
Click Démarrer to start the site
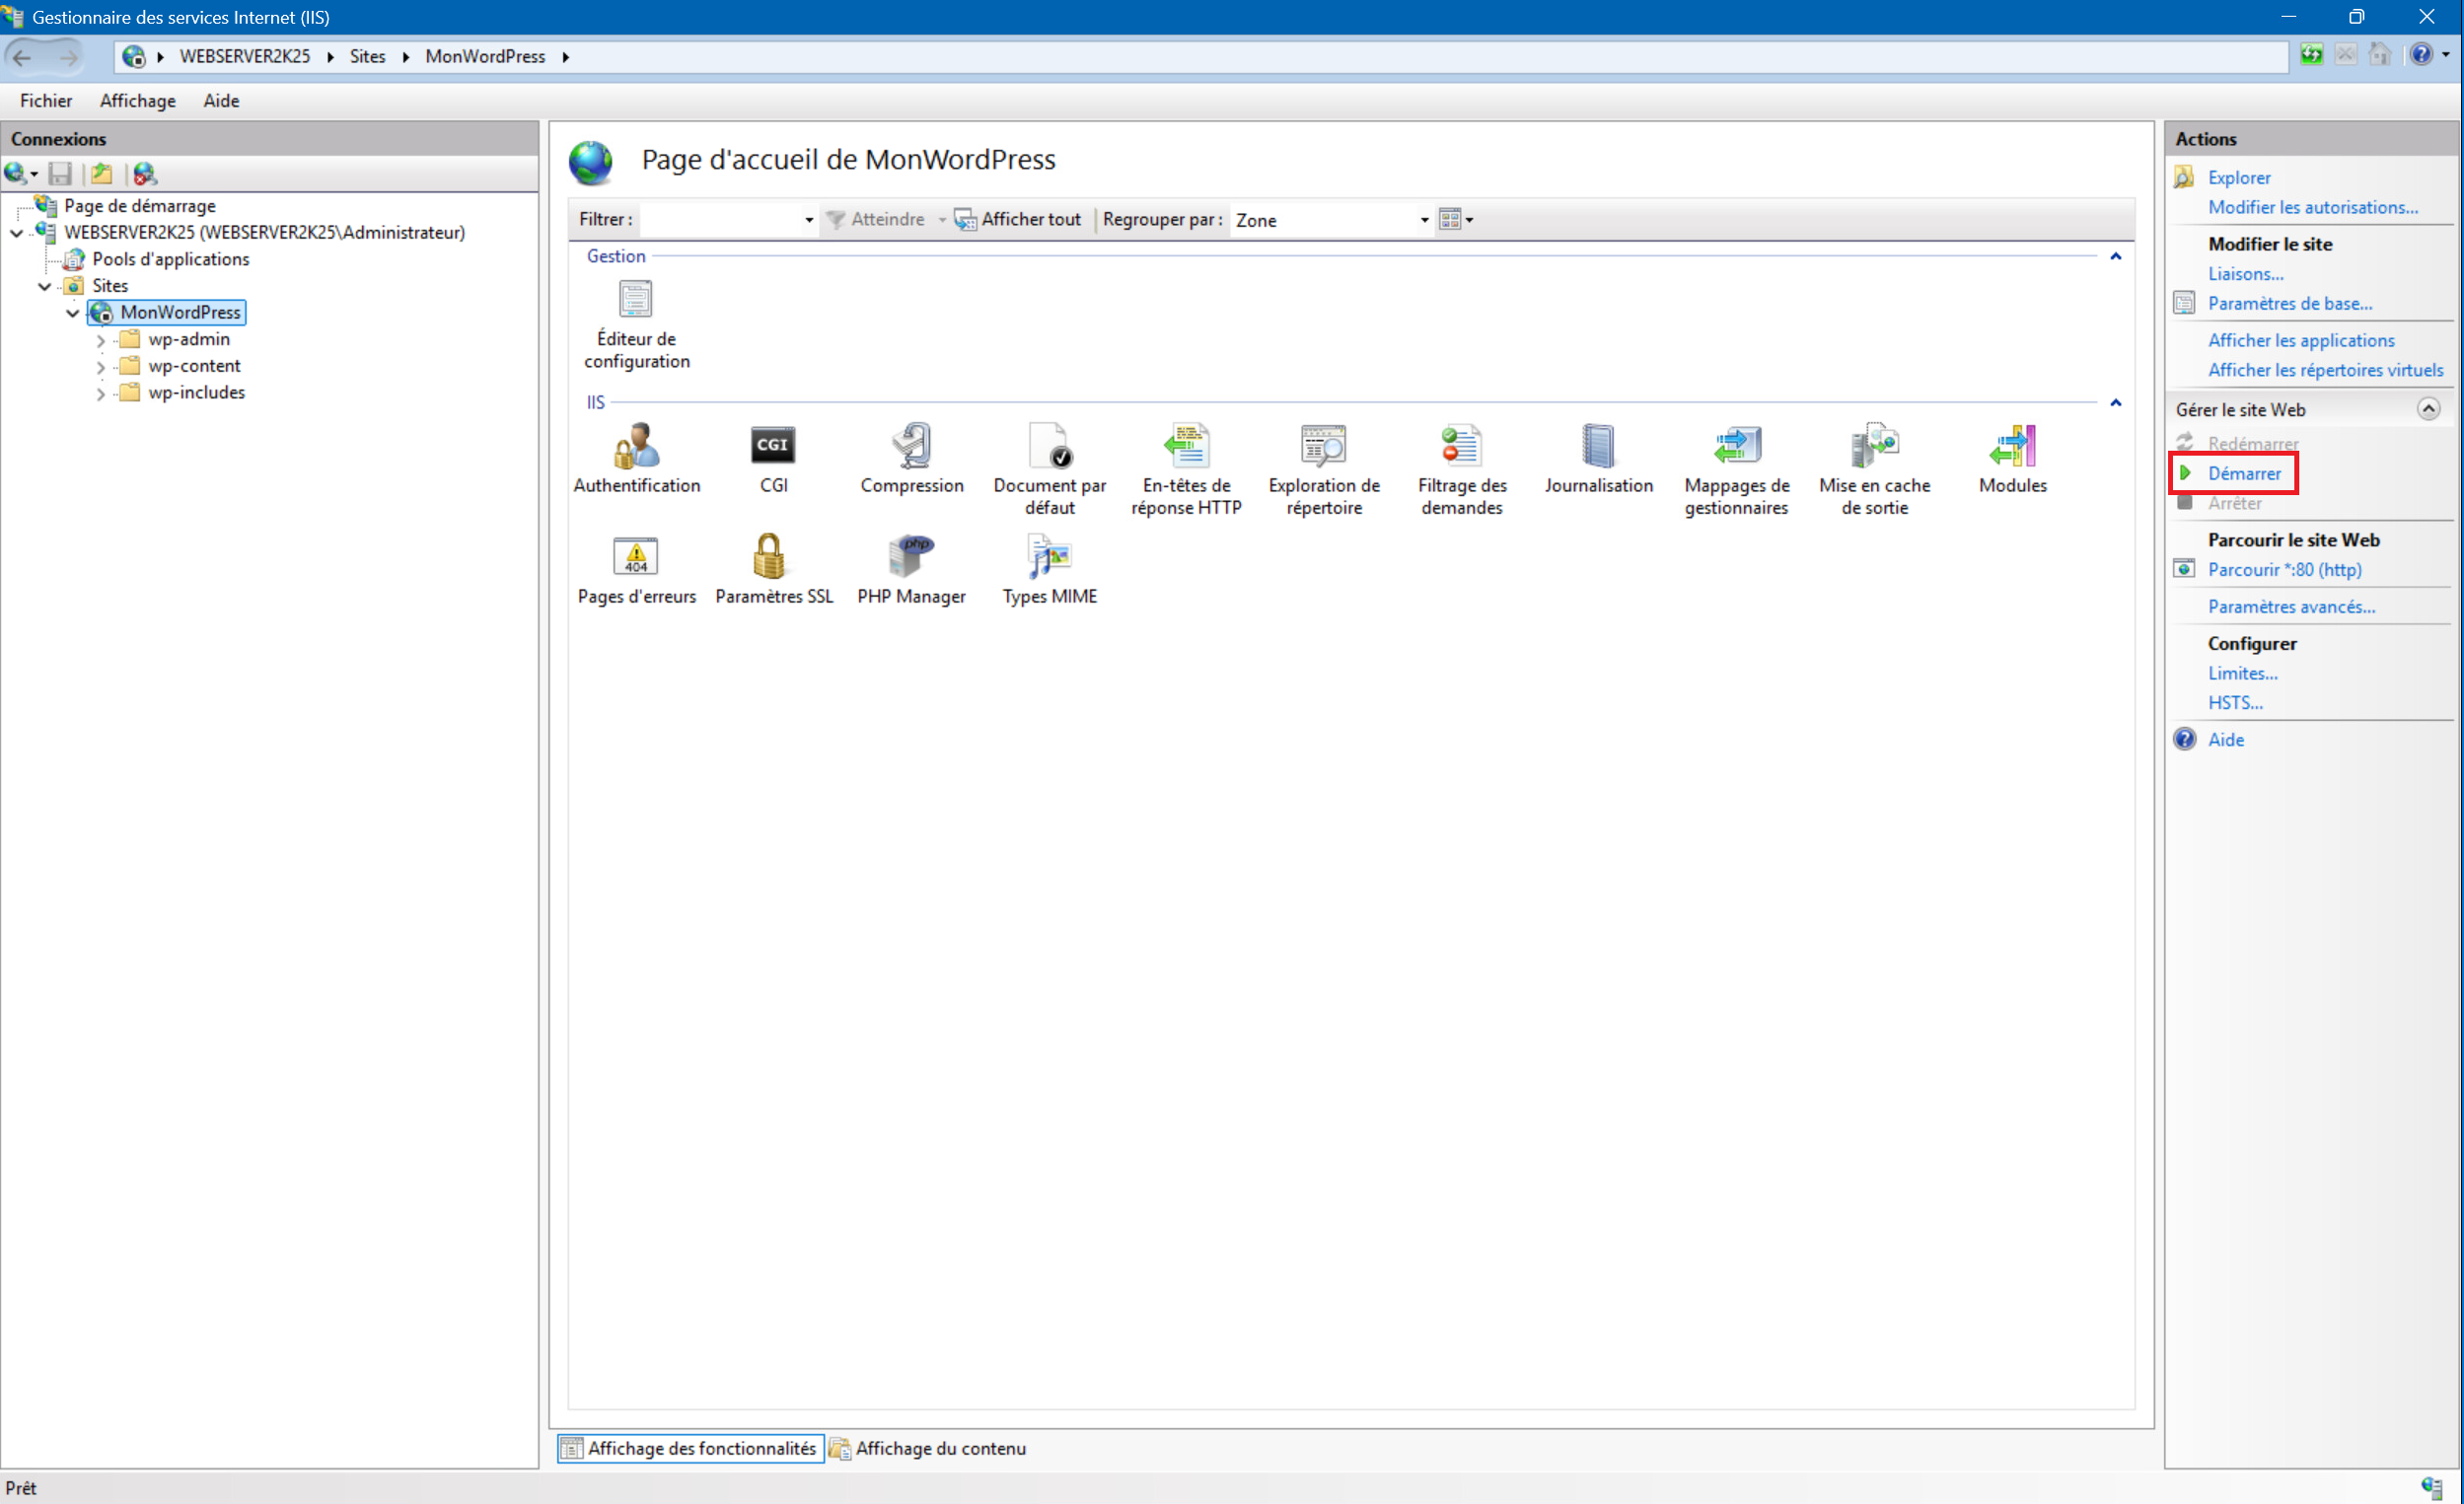(x=2244, y=474)
